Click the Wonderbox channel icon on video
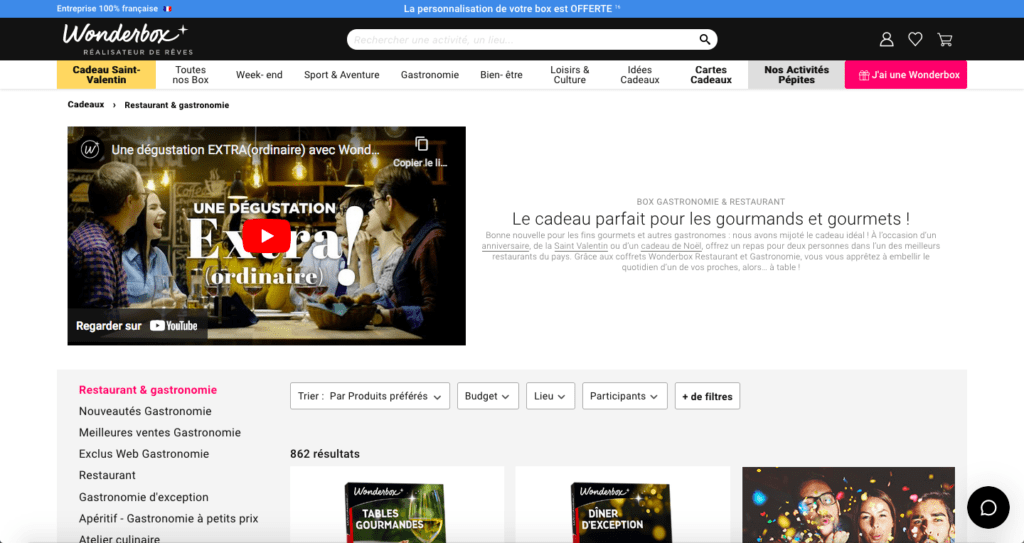The height and width of the screenshot is (543, 1024). coord(90,150)
